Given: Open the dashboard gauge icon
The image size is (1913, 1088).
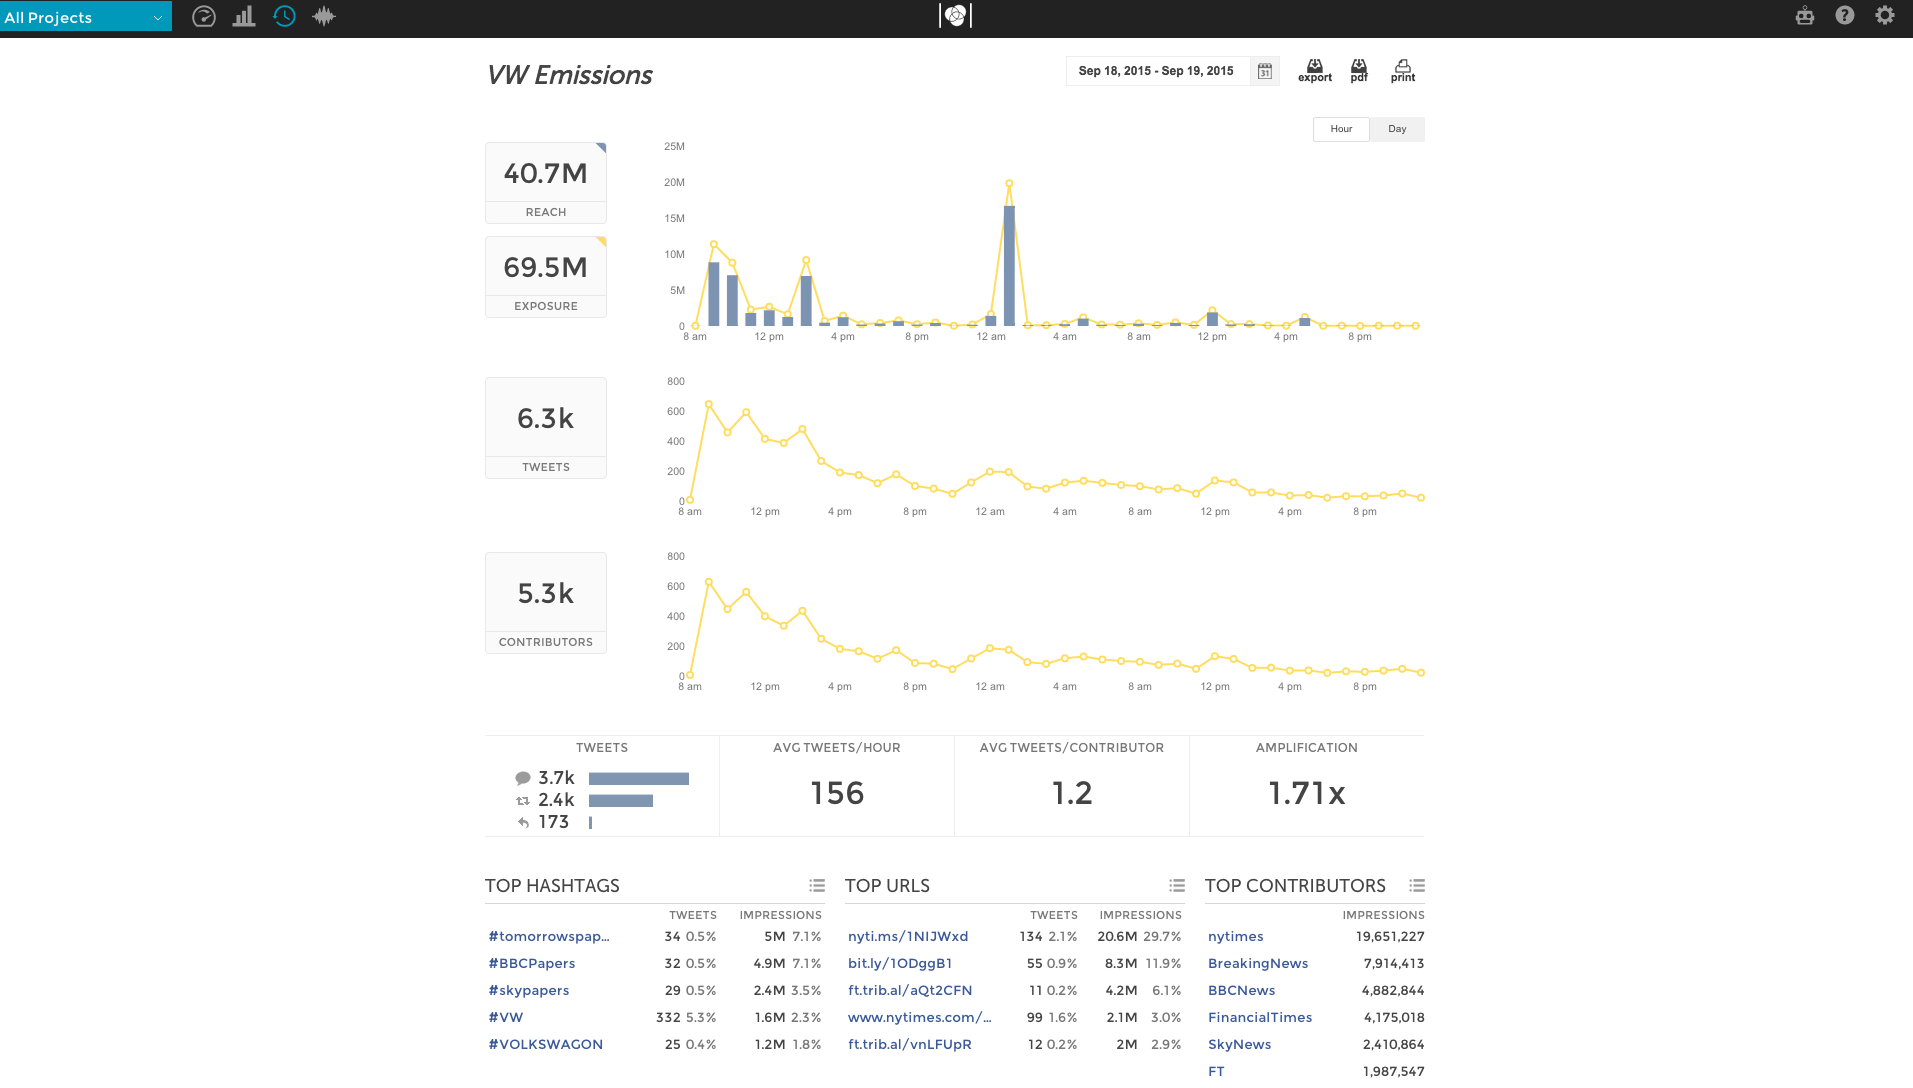Looking at the screenshot, I should tap(204, 16).
